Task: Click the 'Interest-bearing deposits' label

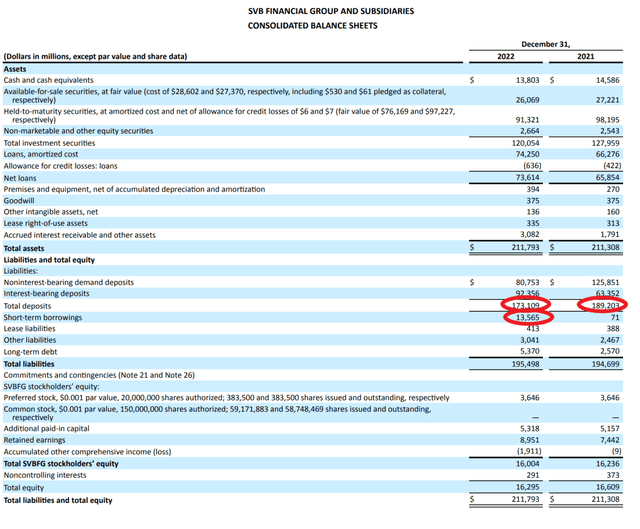Action: point(47,293)
